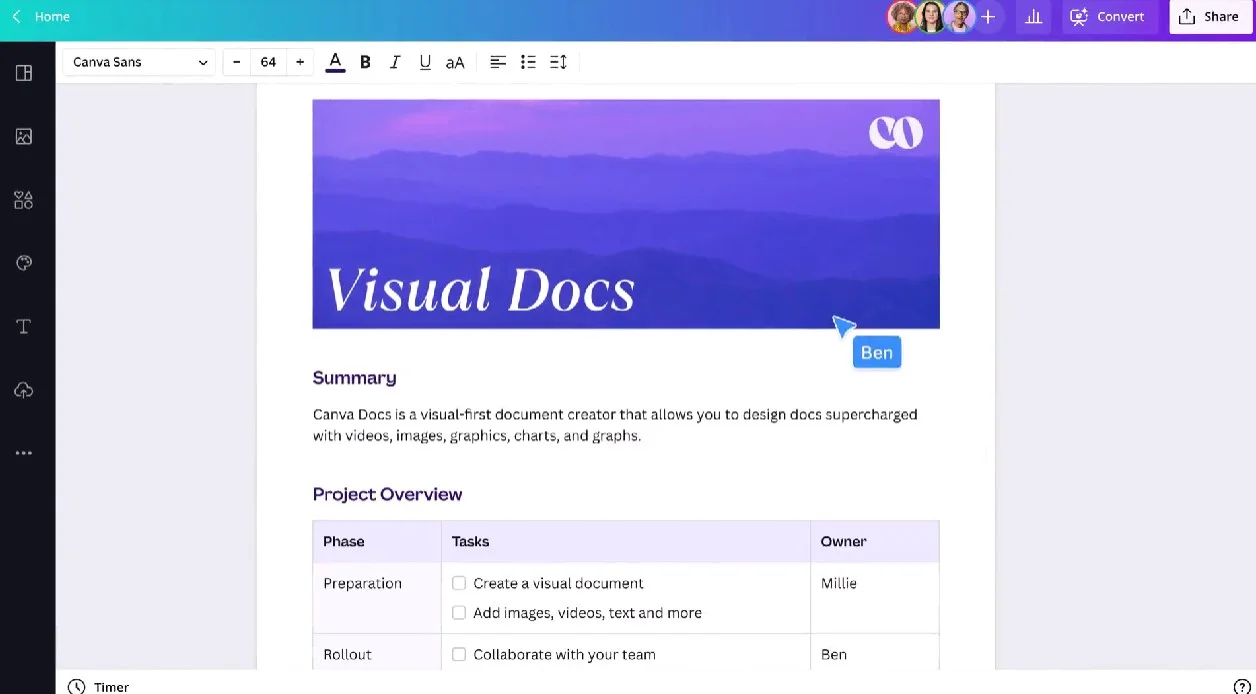Viewport: 1256px width, 694px height.
Task: Open the line spacing options
Action: 557,62
